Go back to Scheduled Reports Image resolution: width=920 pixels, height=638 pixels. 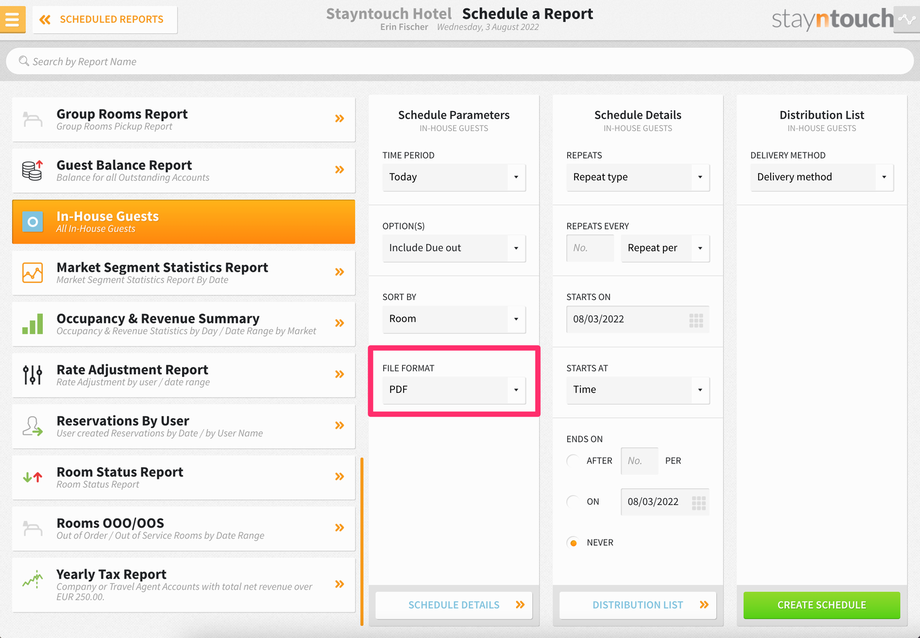[x=105, y=19]
